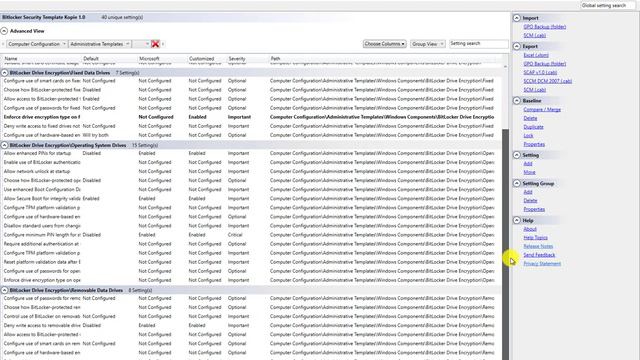The width and height of the screenshot is (640, 360).
Task: Collapse the Export actions section
Action: (517, 46)
